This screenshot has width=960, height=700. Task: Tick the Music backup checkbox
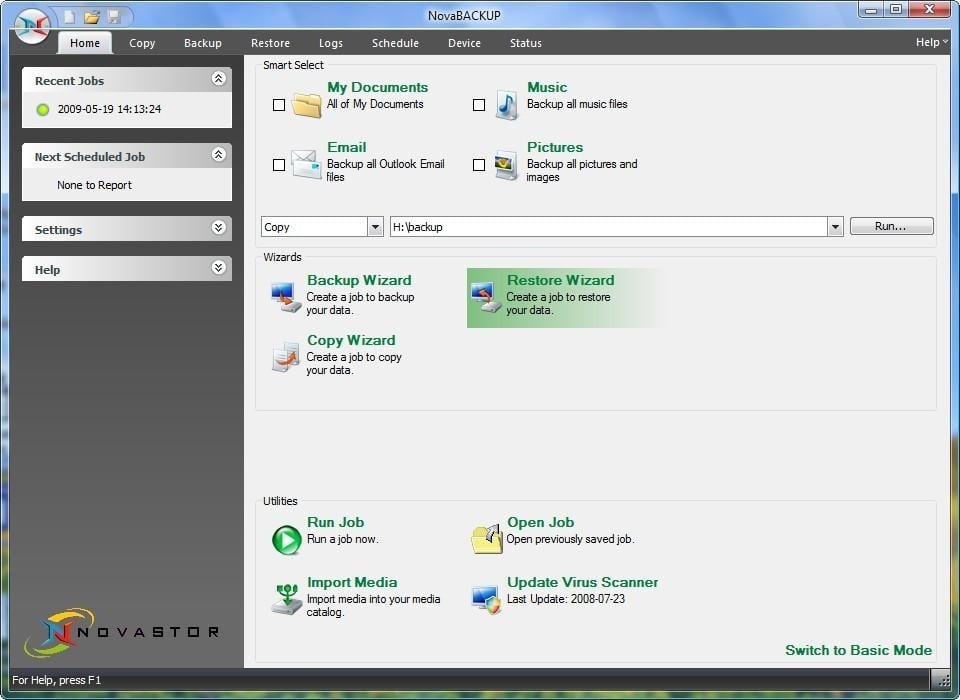coord(479,105)
